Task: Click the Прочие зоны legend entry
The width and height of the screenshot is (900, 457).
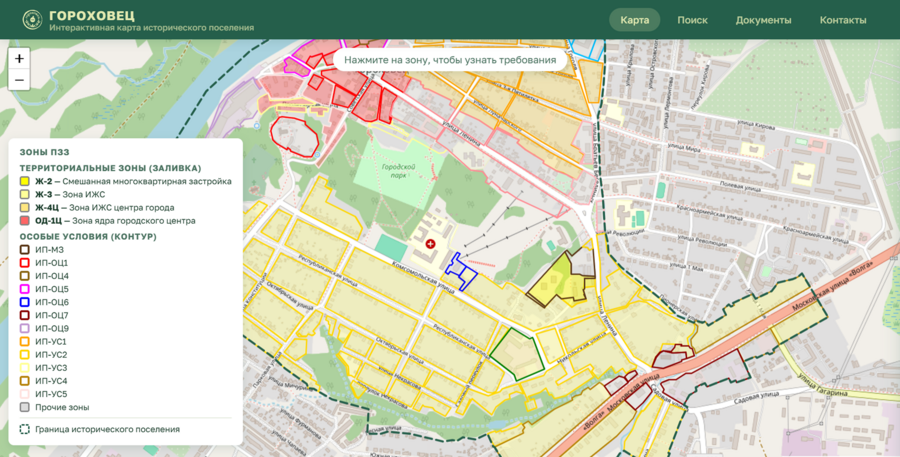Action: point(55,408)
